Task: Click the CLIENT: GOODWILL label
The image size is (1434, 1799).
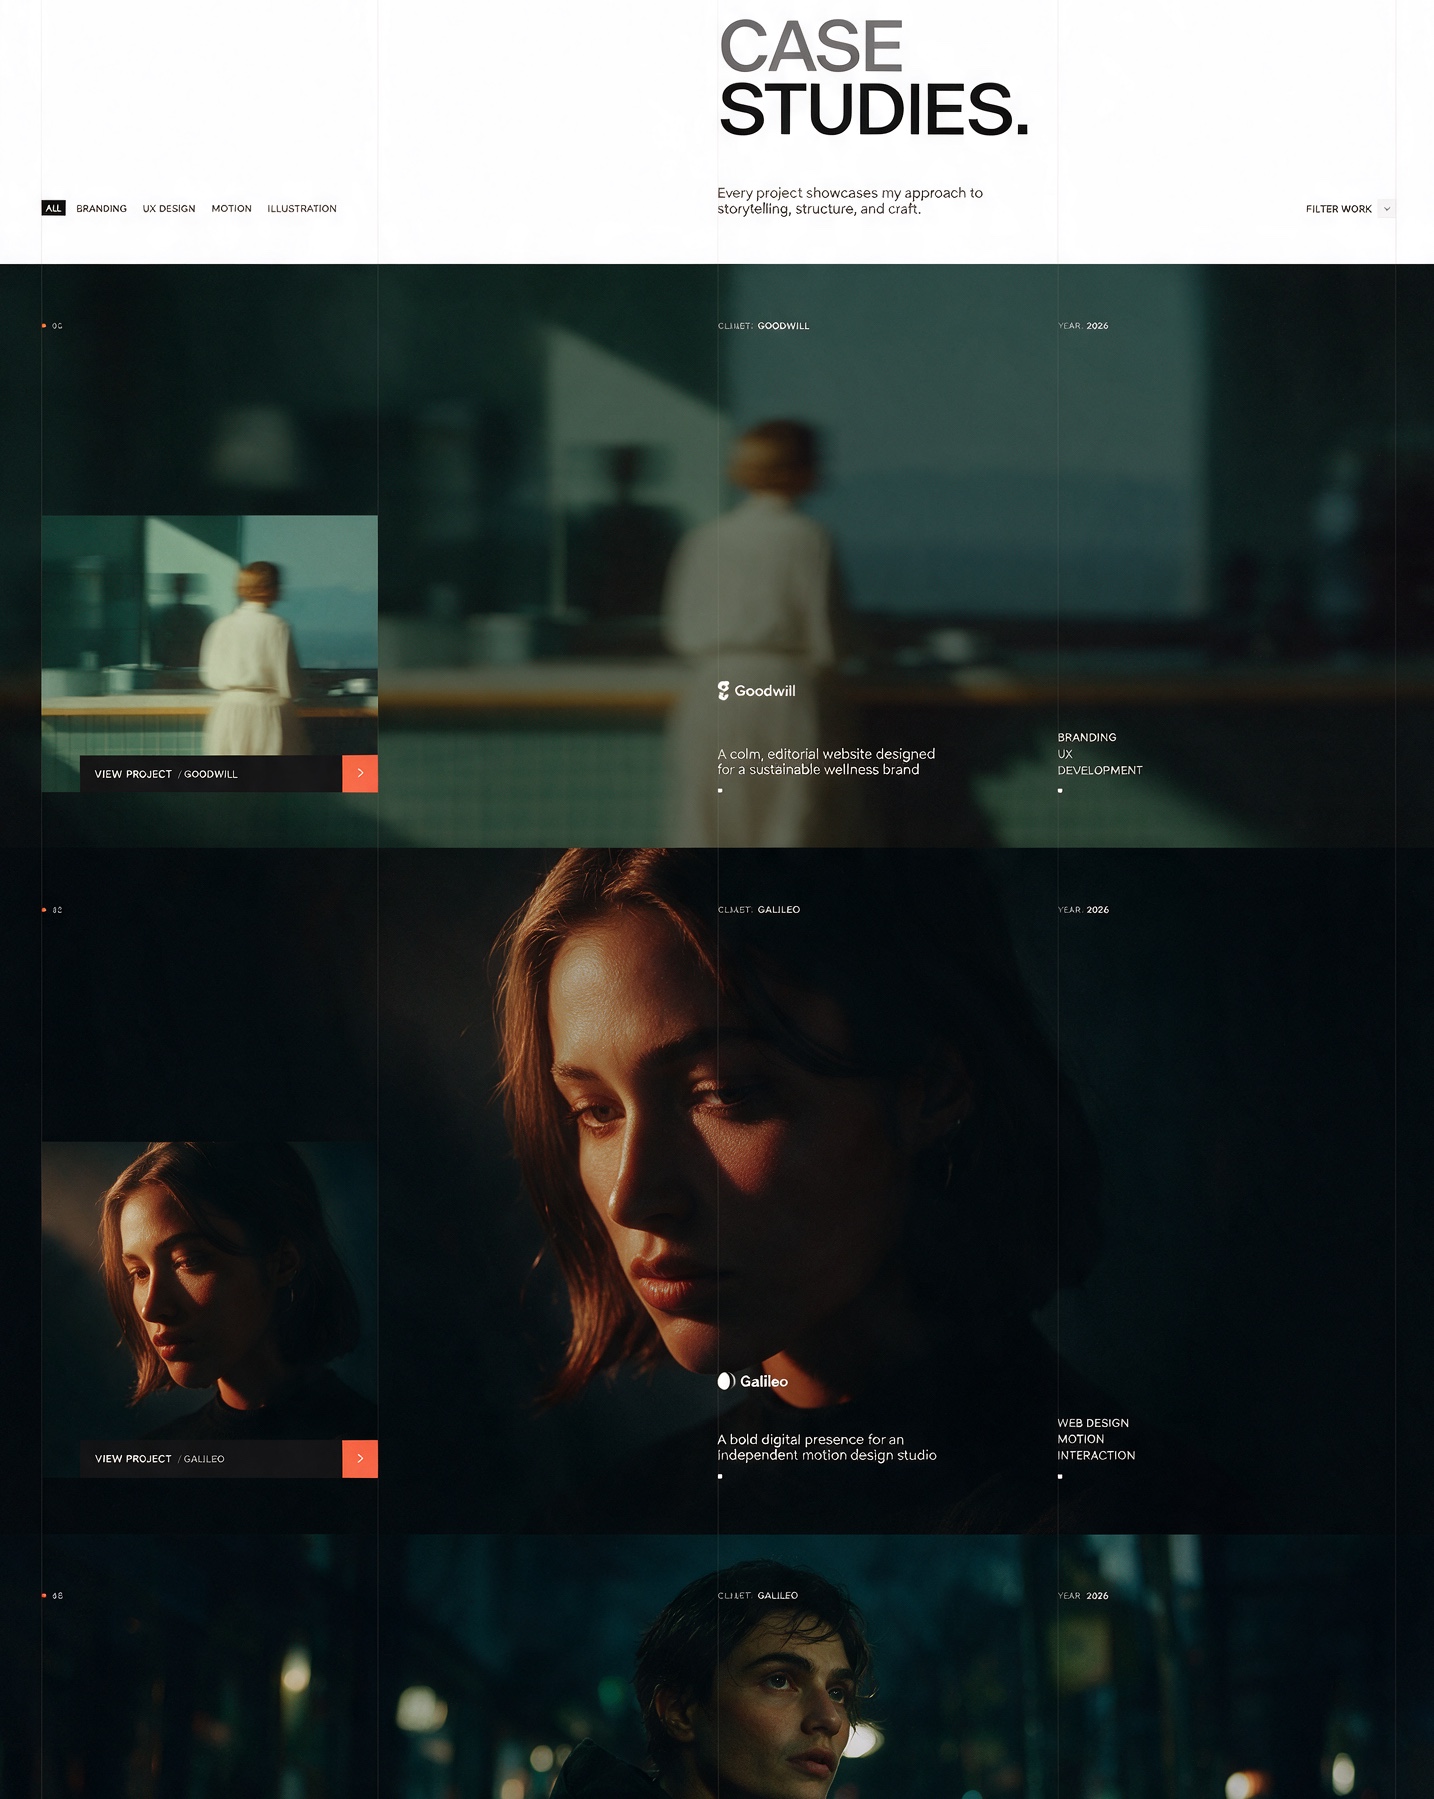Action: [x=764, y=326]
